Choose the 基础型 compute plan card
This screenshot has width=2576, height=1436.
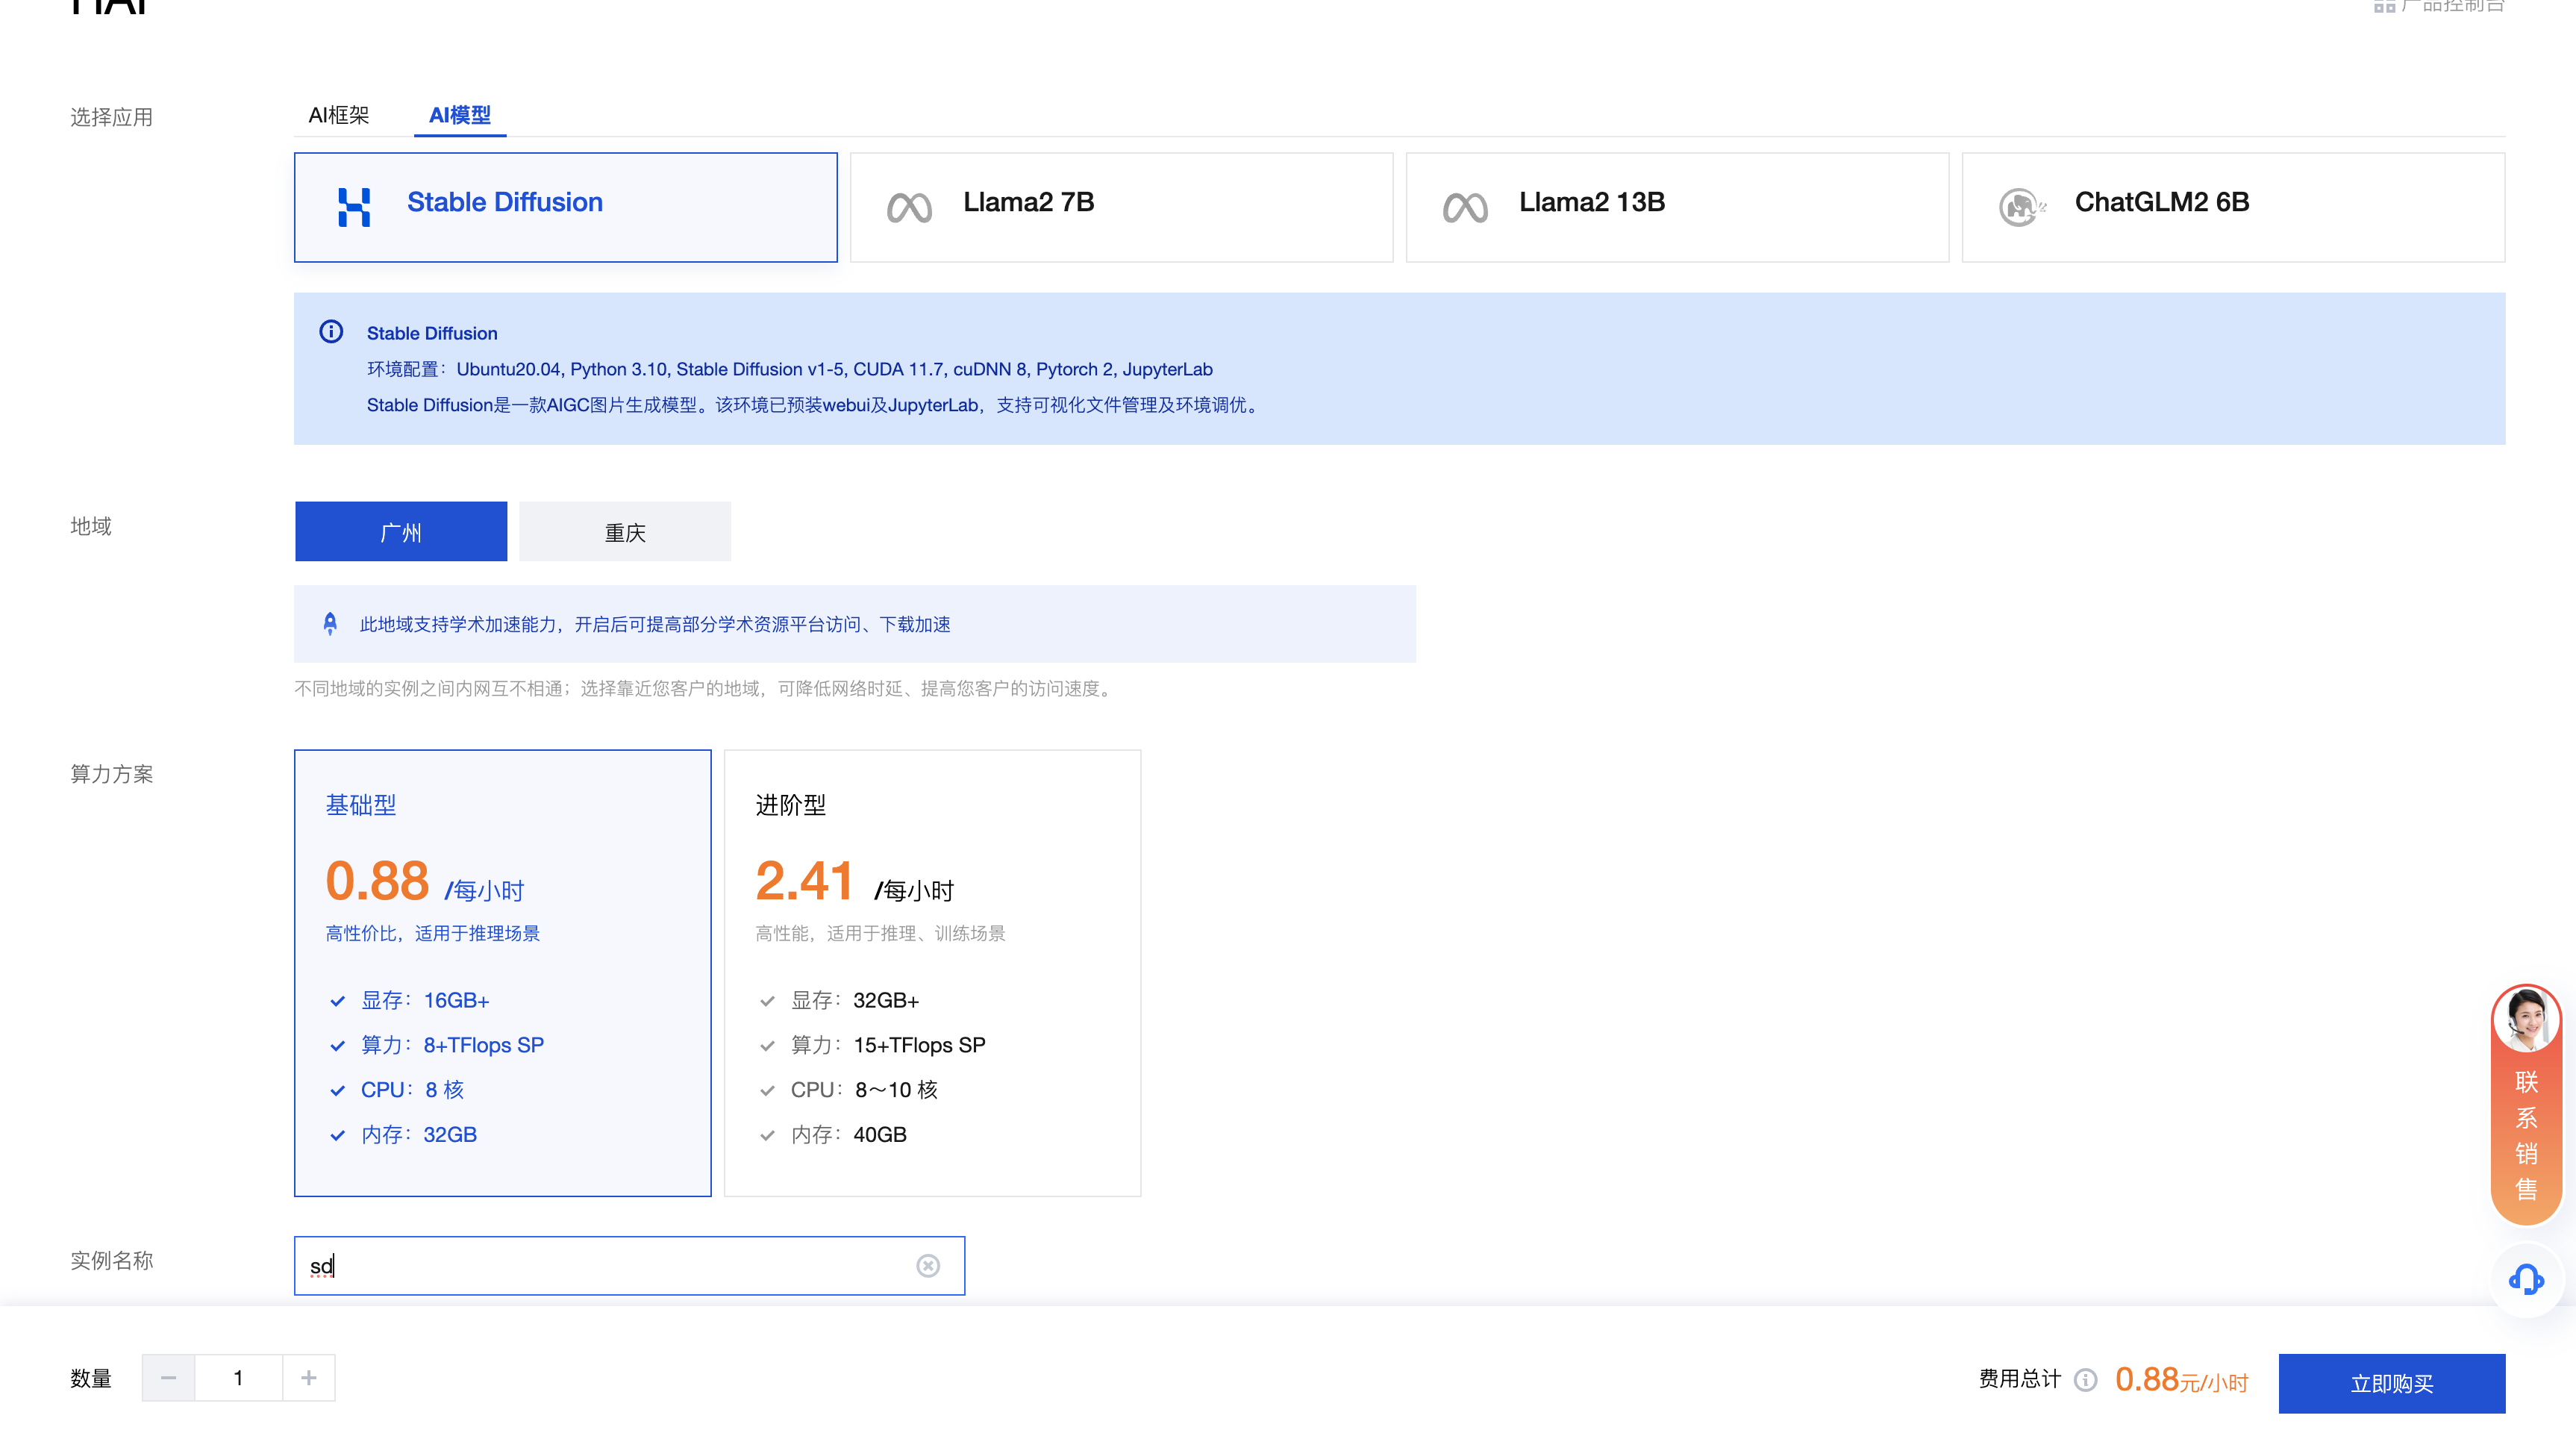502,972
